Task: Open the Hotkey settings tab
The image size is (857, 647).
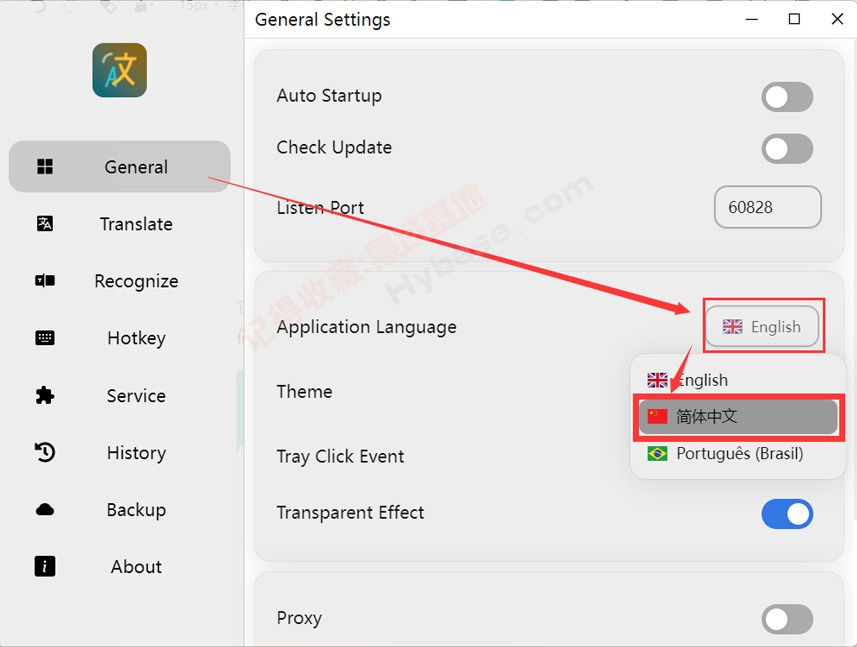Action: click(120, 338)
